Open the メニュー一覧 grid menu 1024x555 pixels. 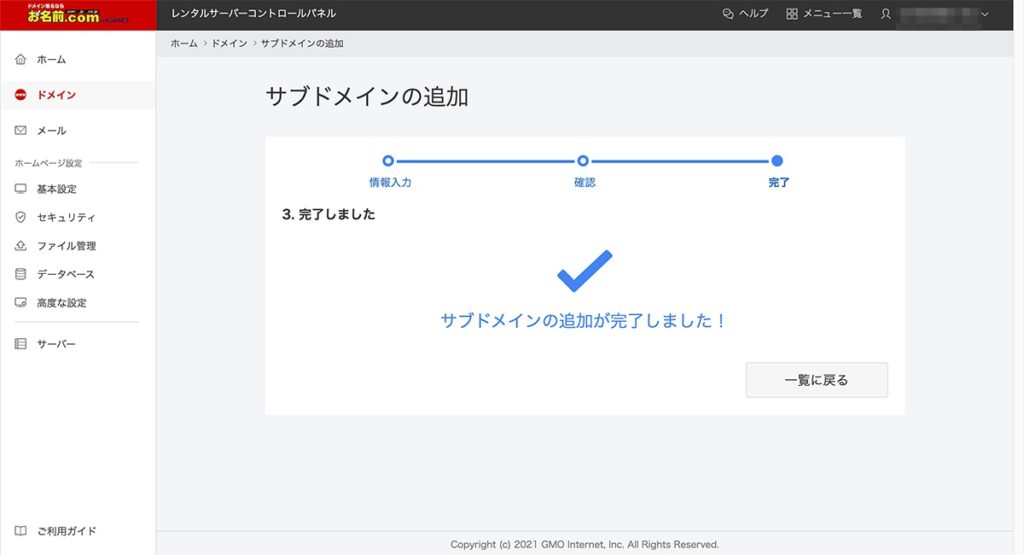[x=823, y=14]
